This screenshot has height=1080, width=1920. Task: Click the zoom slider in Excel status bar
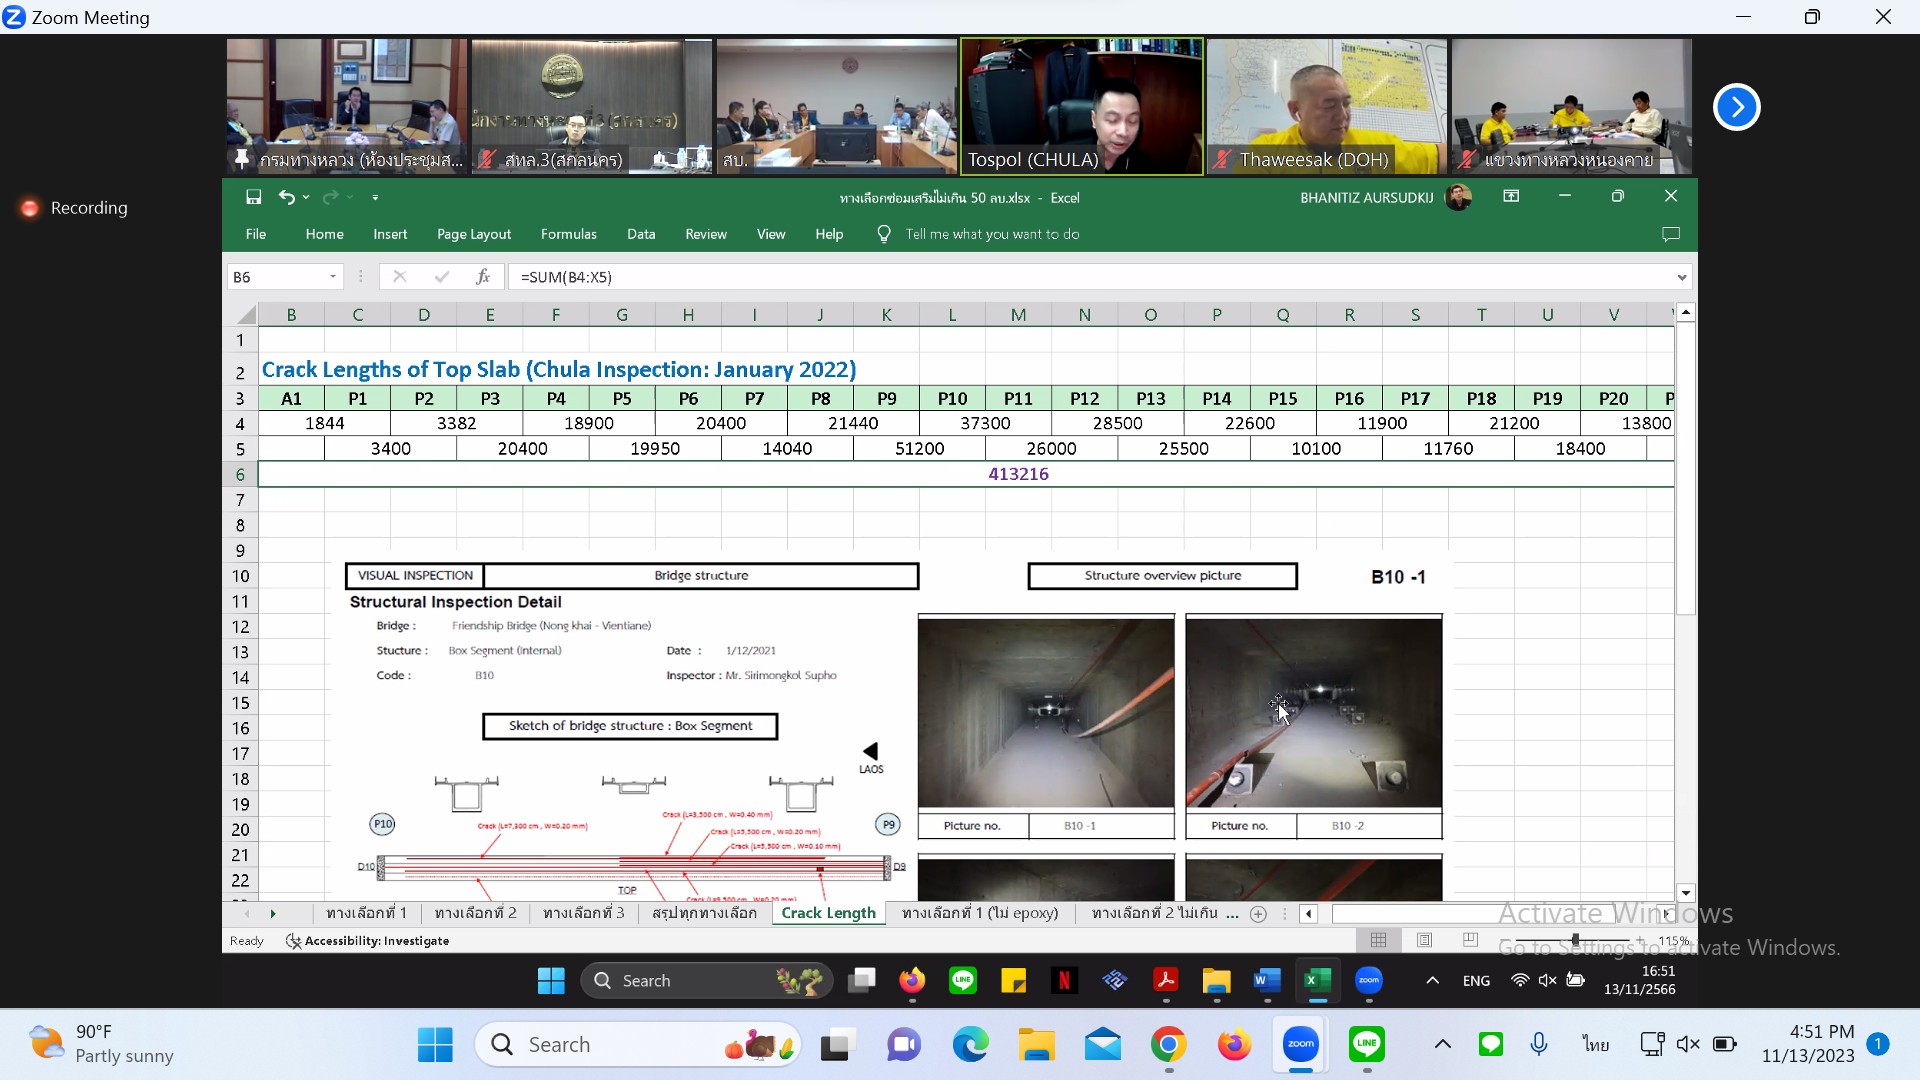click(x=1575, y=940)
